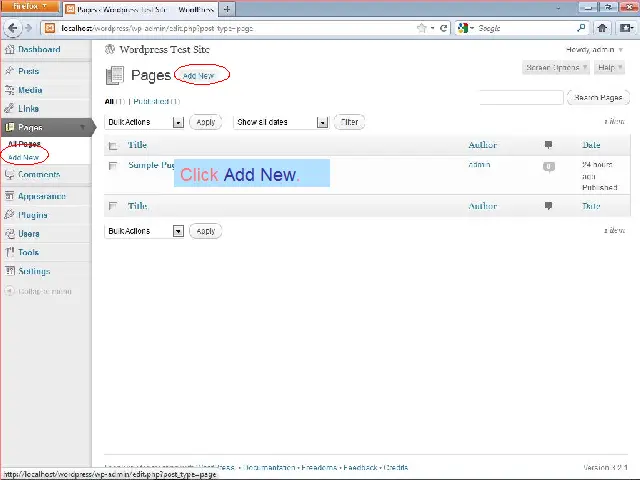Sort by the Date column header

591,145
